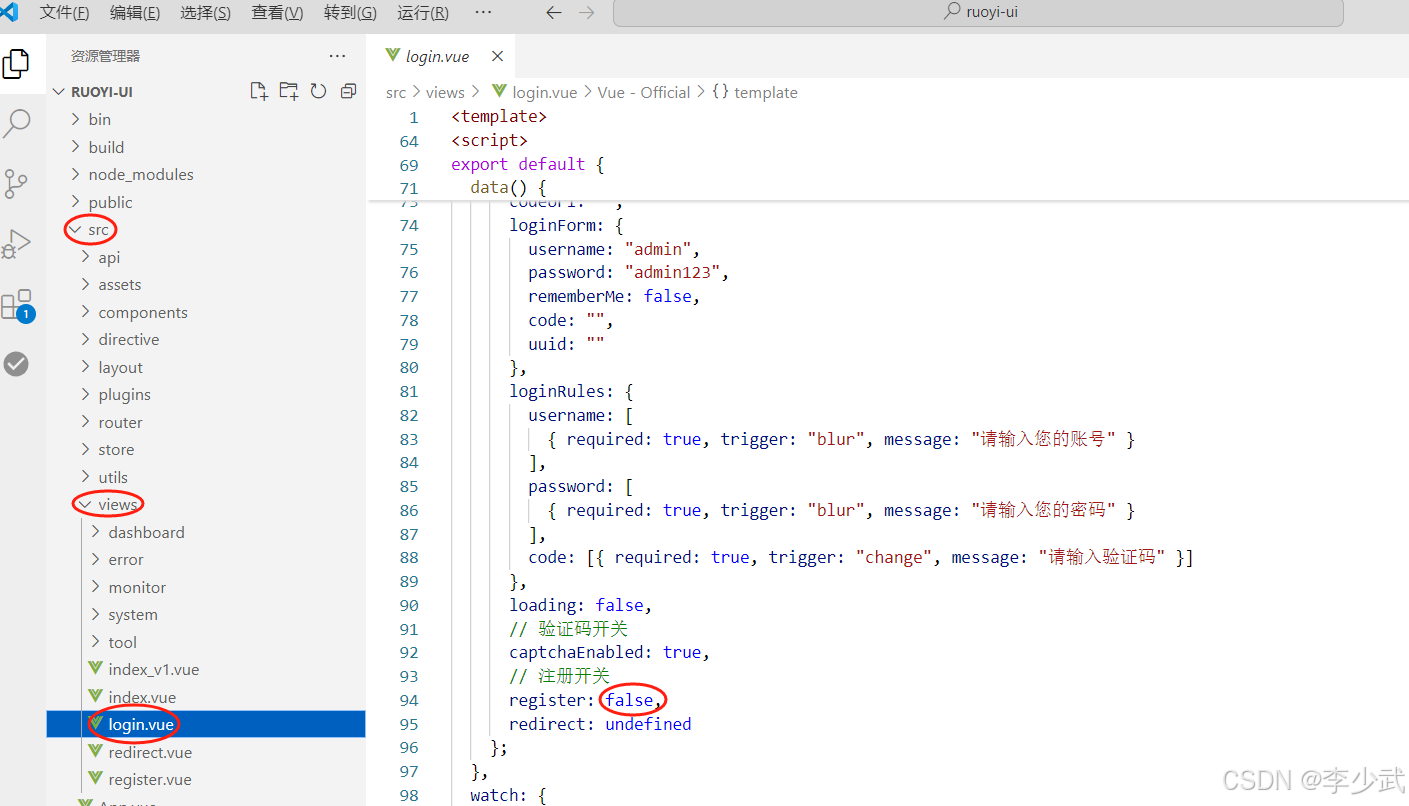Image resolution: width=1409 pixels, height=806 pixels.
Task: Expand the monitor folder
Action: pos(206,587)
